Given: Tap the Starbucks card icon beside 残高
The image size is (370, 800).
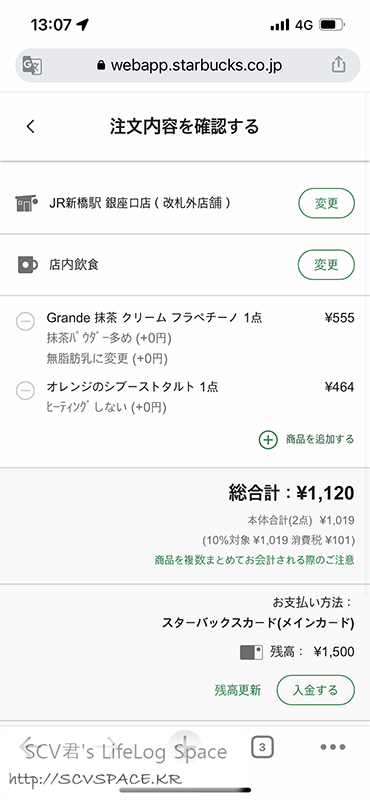Looking at the screenshot, I should (251, 652).
